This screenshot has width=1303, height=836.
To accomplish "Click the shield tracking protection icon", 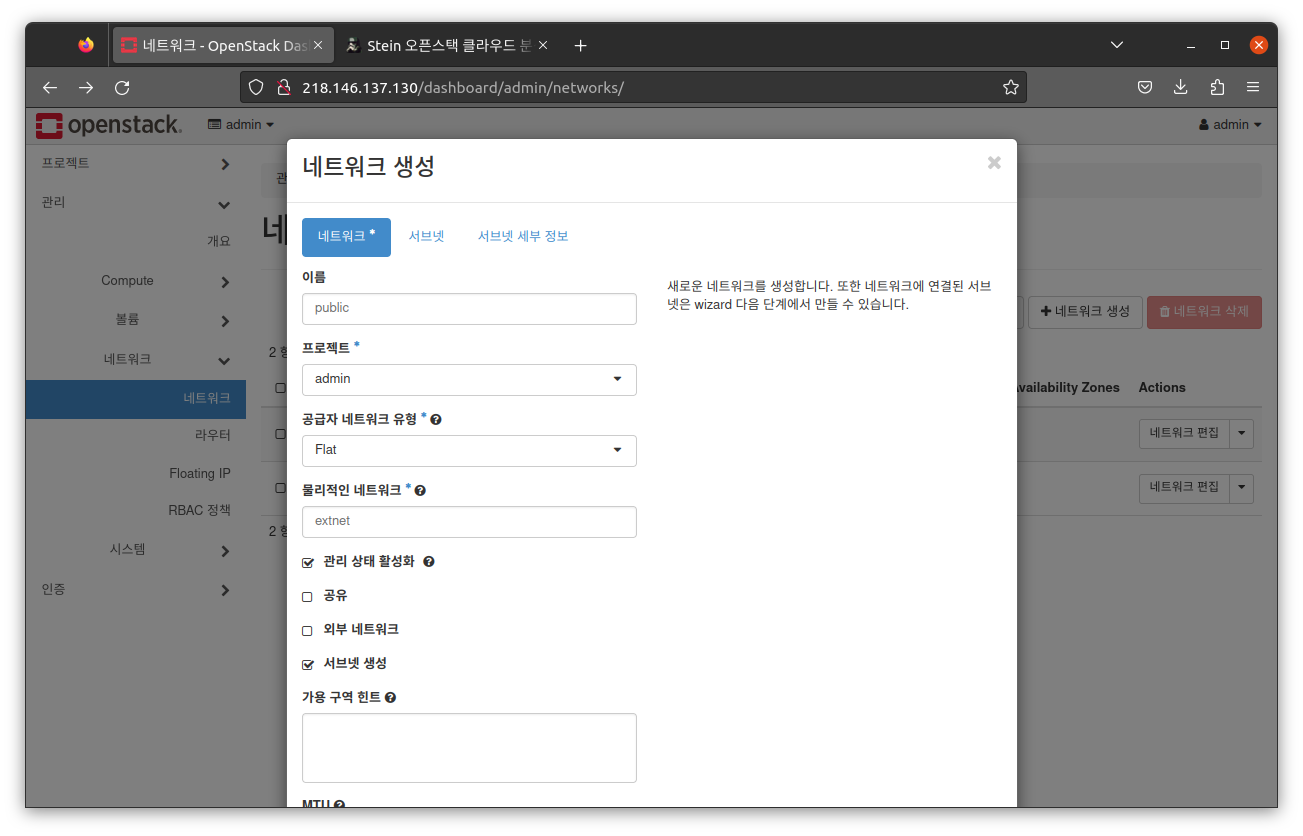I will [256, 87].
